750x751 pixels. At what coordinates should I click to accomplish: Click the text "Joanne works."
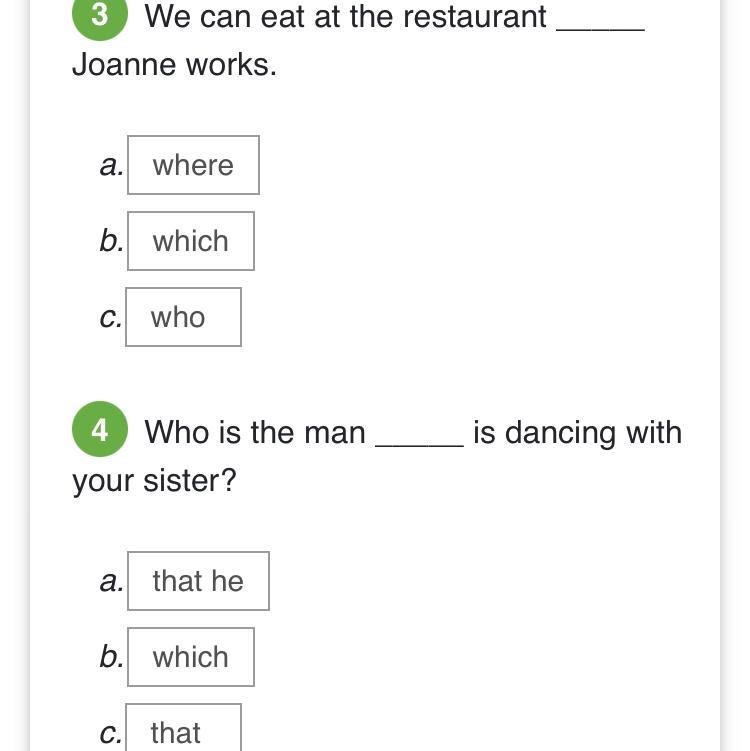point(174,65)
